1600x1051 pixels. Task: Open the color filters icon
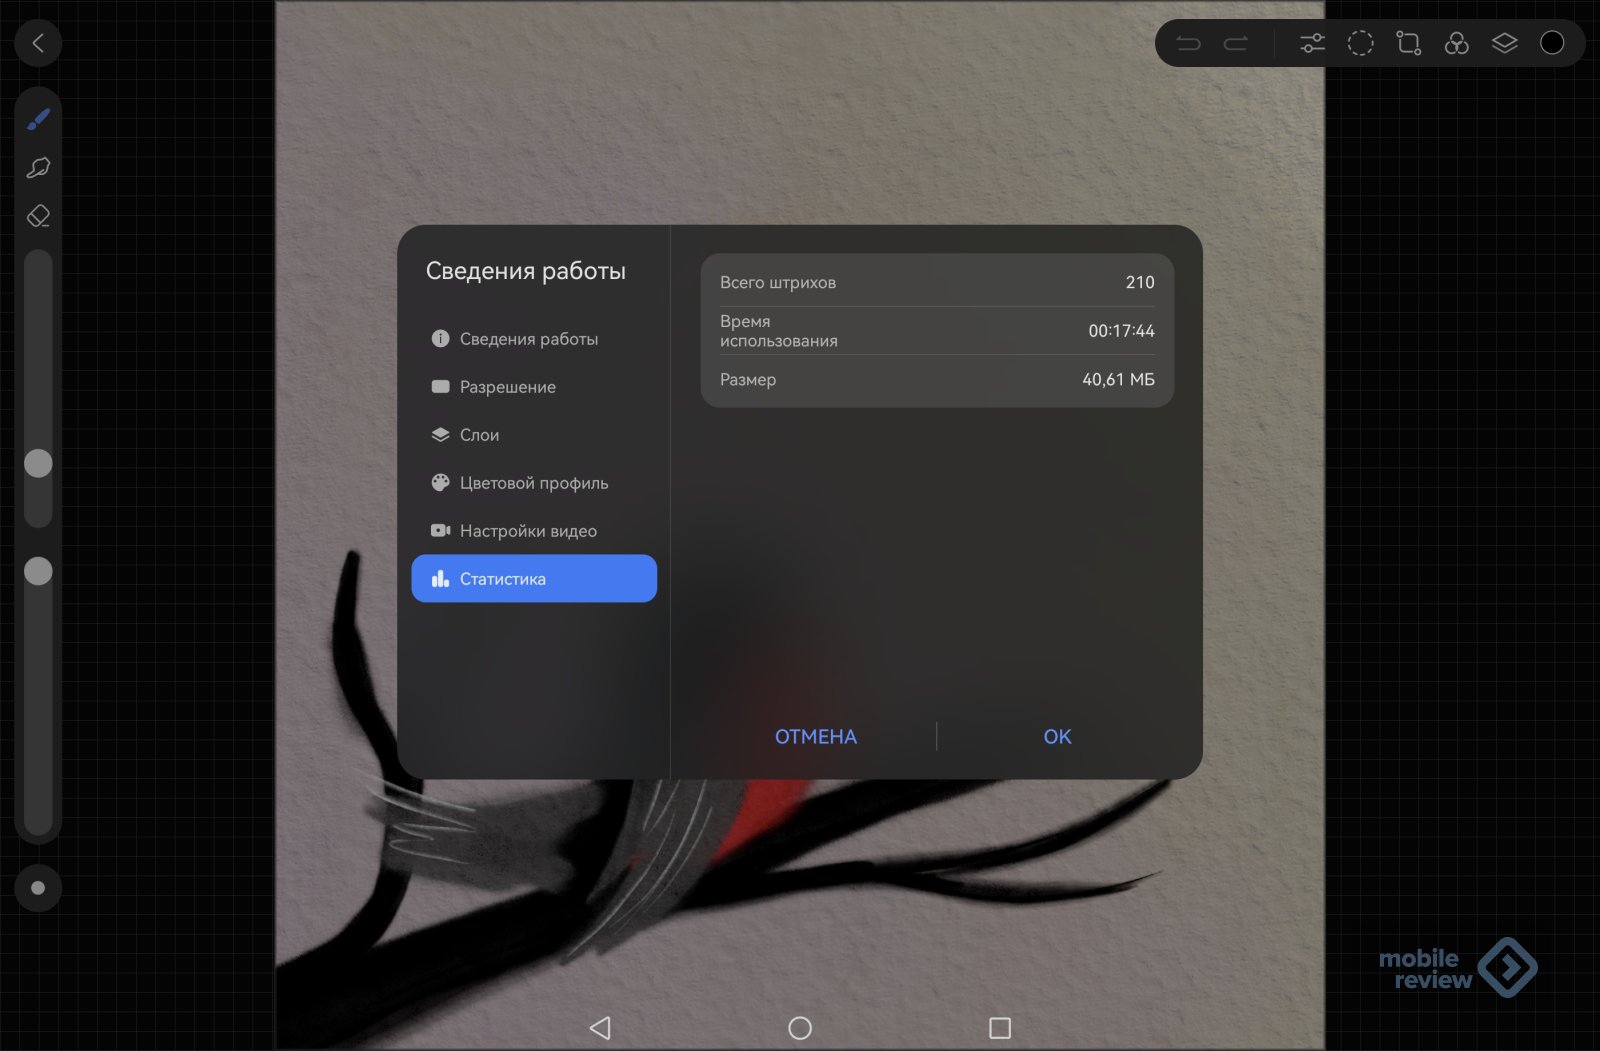[x=1456, y=43]
